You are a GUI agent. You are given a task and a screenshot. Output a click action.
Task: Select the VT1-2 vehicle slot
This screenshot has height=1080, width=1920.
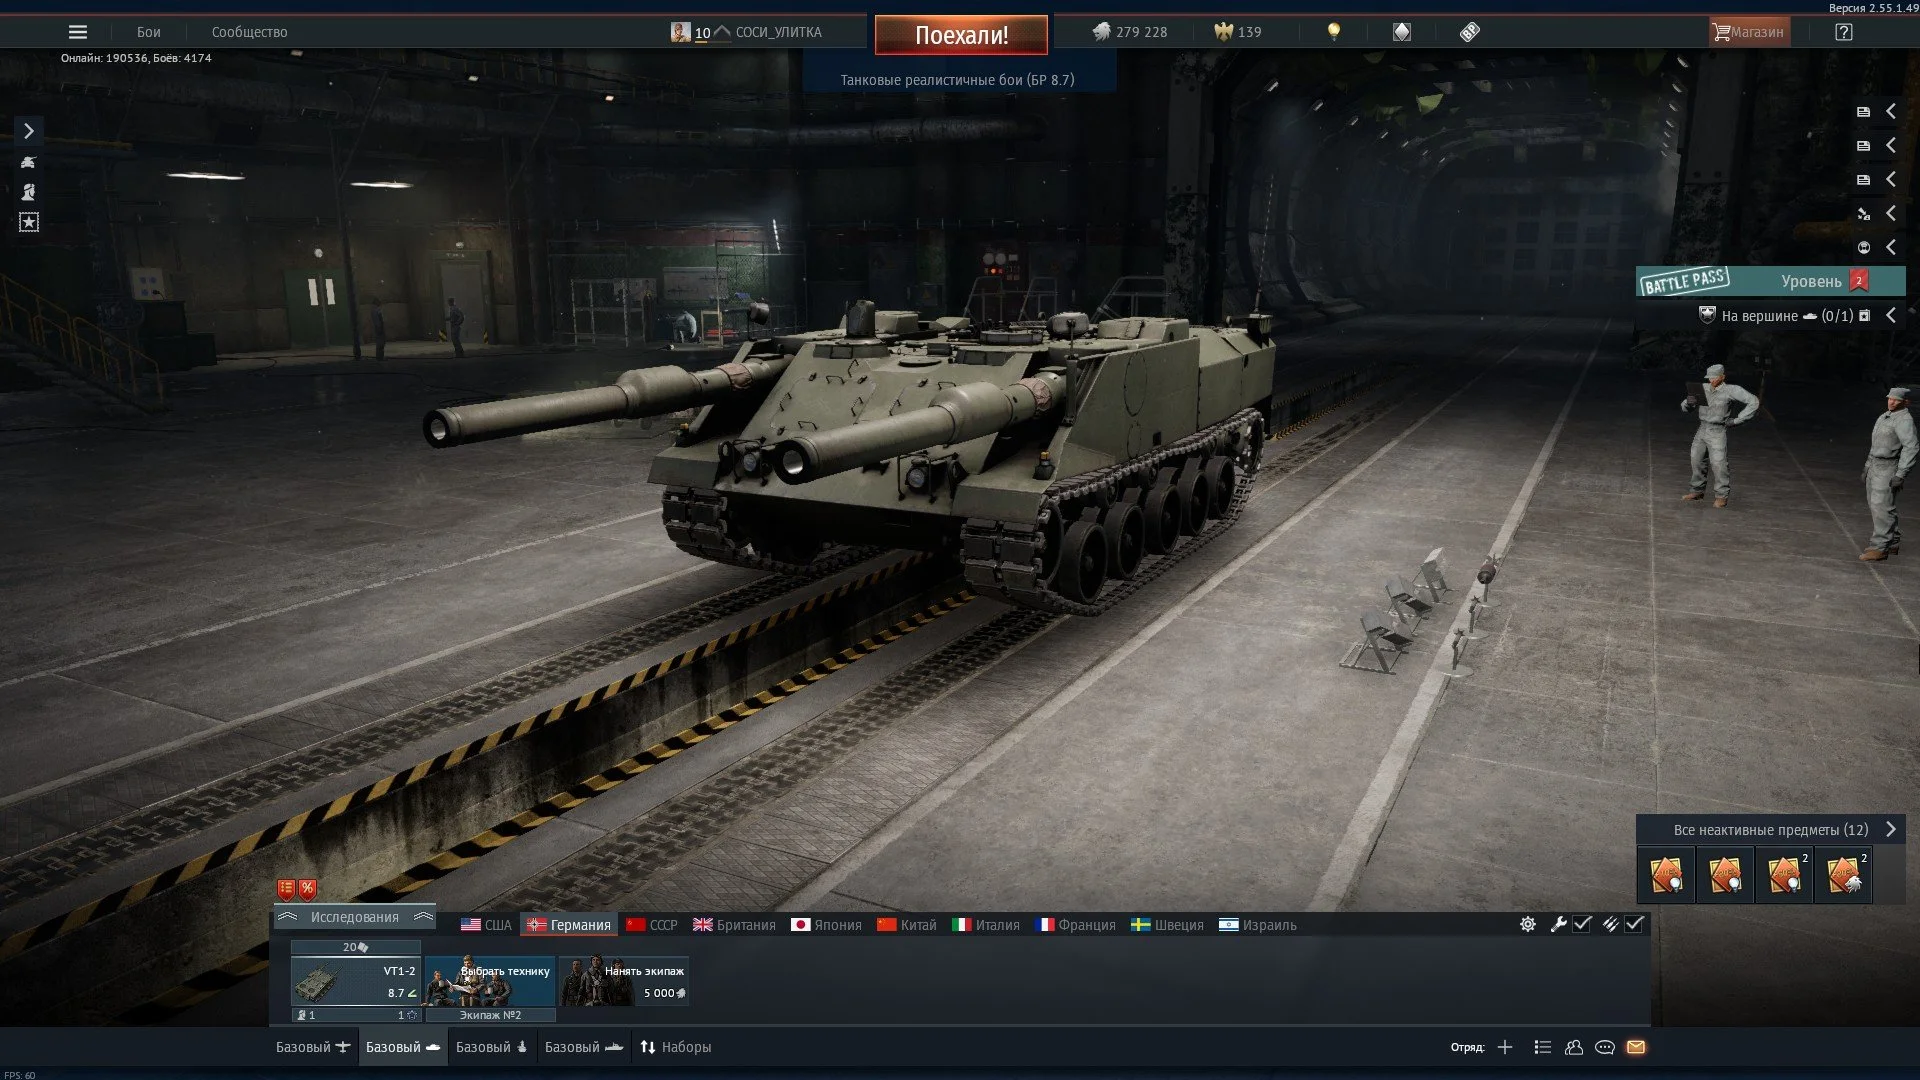(x=355, y=982)
